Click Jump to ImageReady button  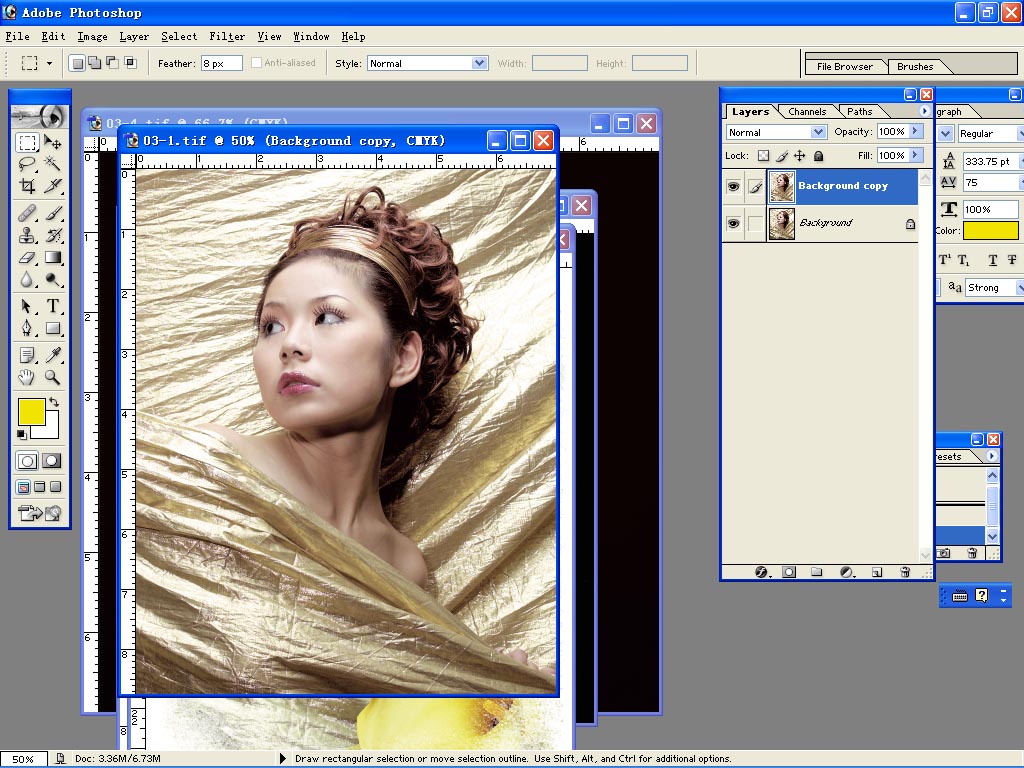pyautogui.click(x=40, y=513)
